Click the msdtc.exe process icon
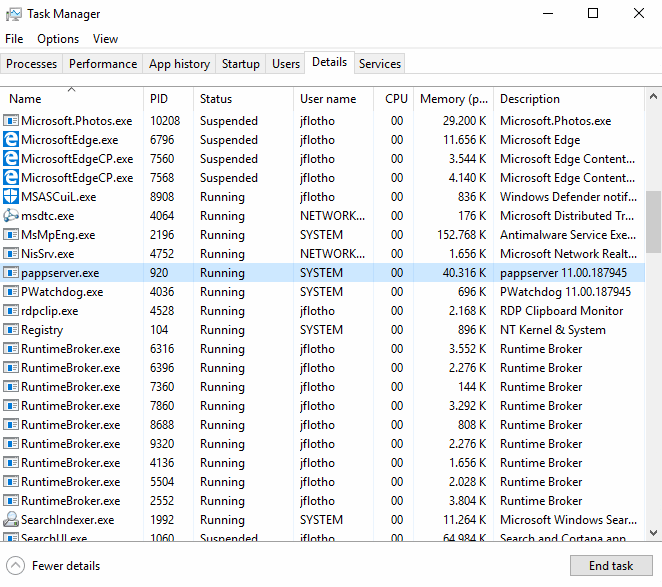662x587 pixels. click(x=11, y=216)
